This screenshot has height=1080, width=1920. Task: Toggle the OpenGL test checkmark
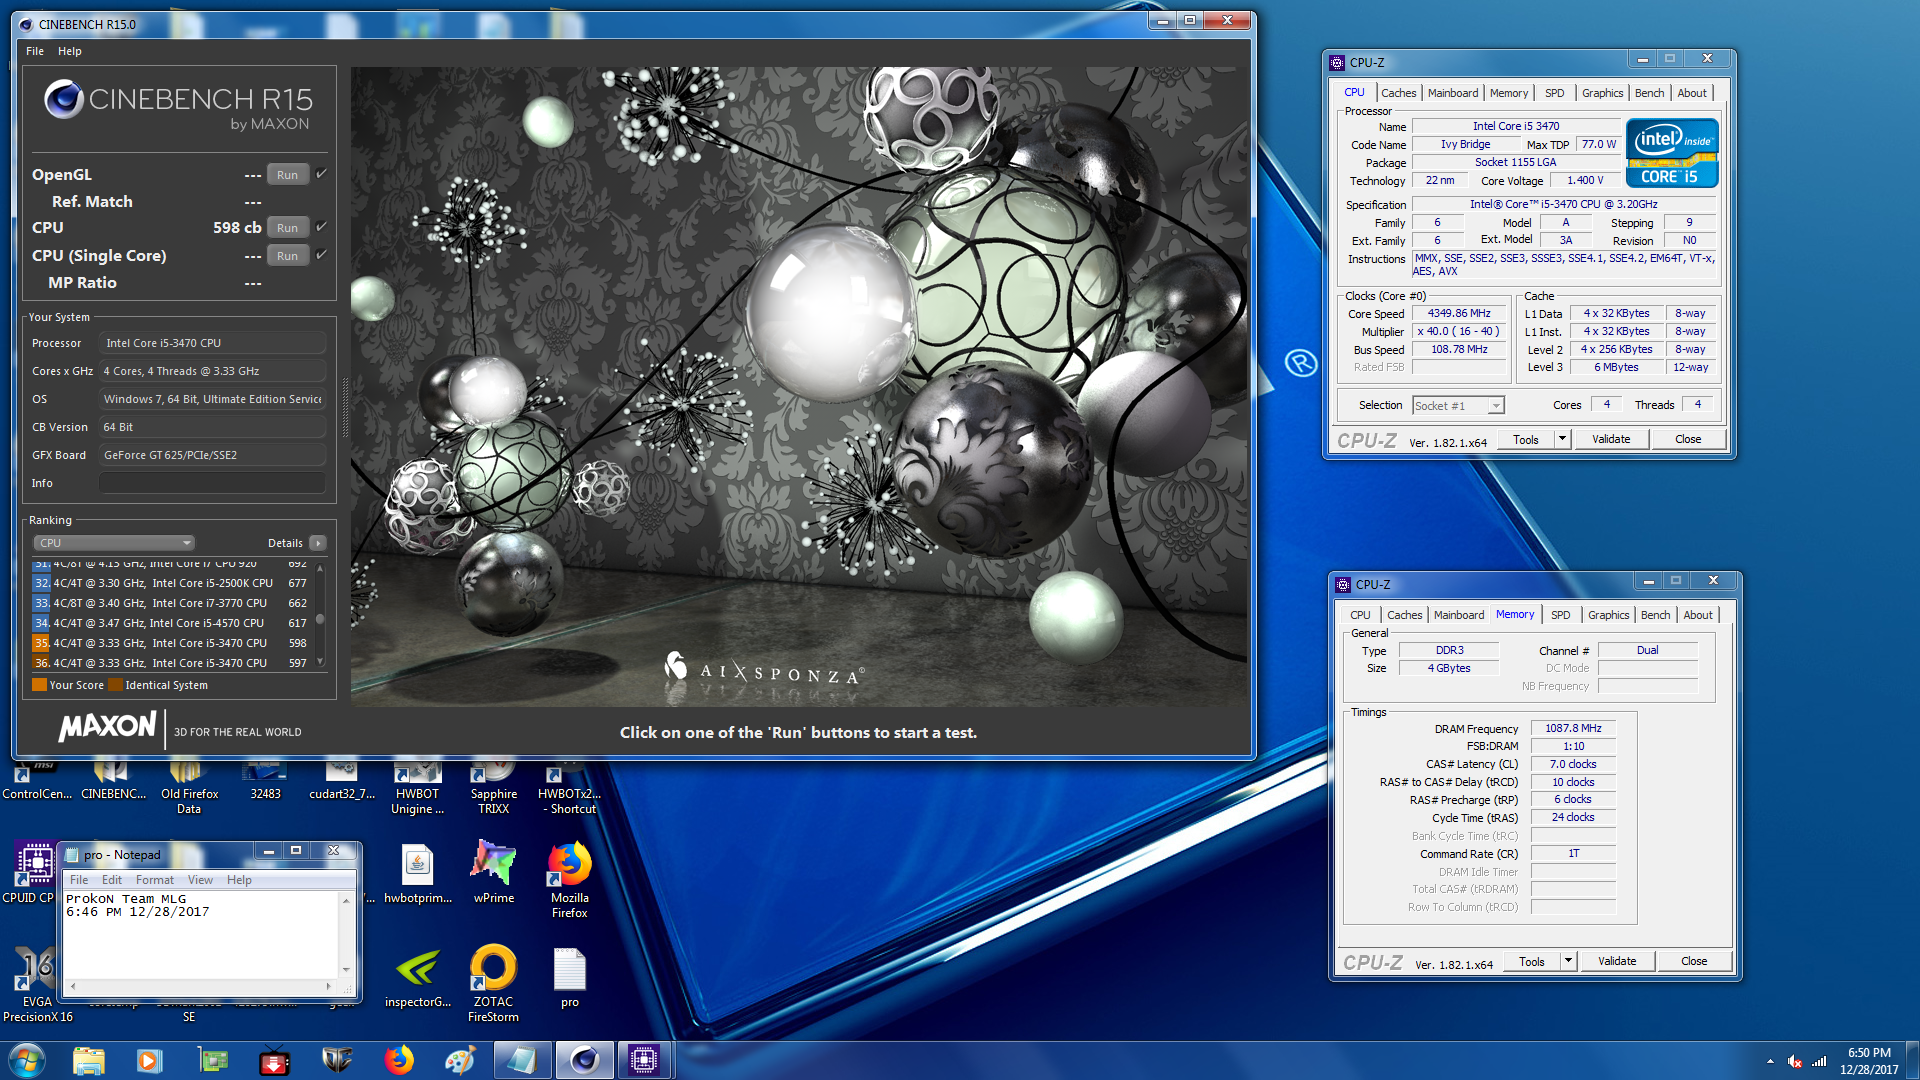(x=322, y=174)
